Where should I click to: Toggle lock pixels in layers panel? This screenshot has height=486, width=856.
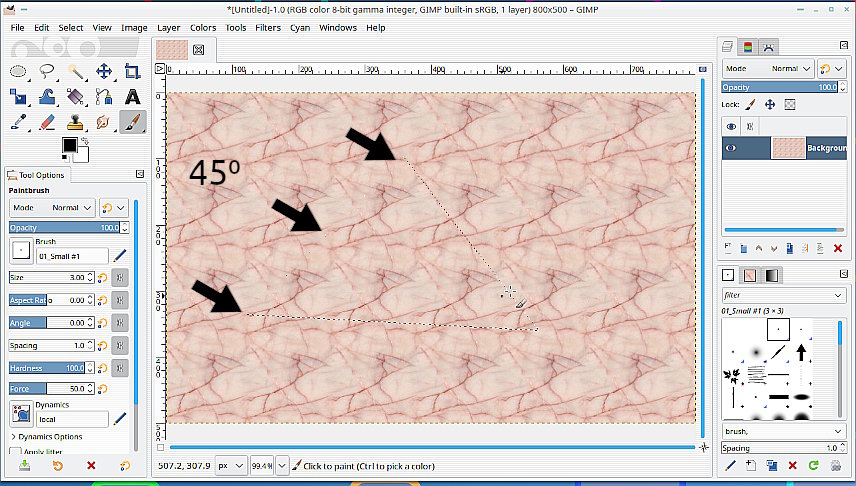pos(750,104)
